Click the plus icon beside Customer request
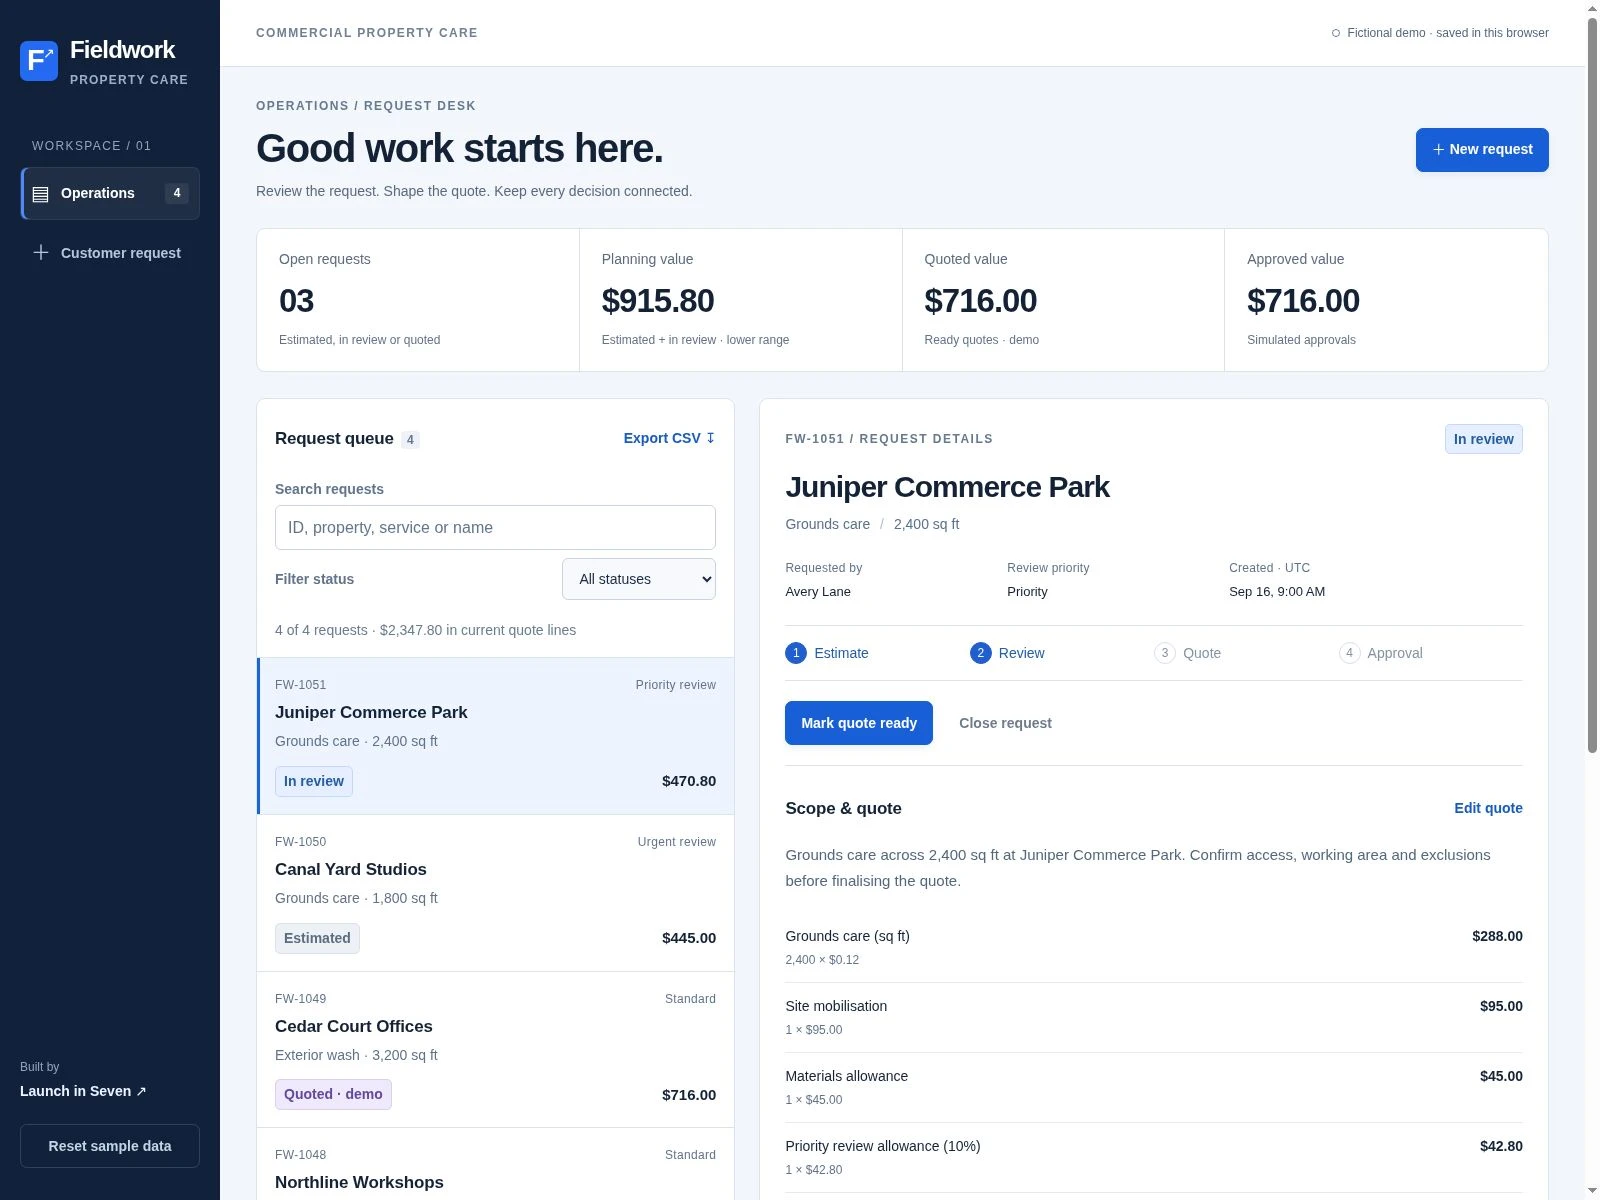The width and height of the screenshot is (1600, 1200). [40, 253]
